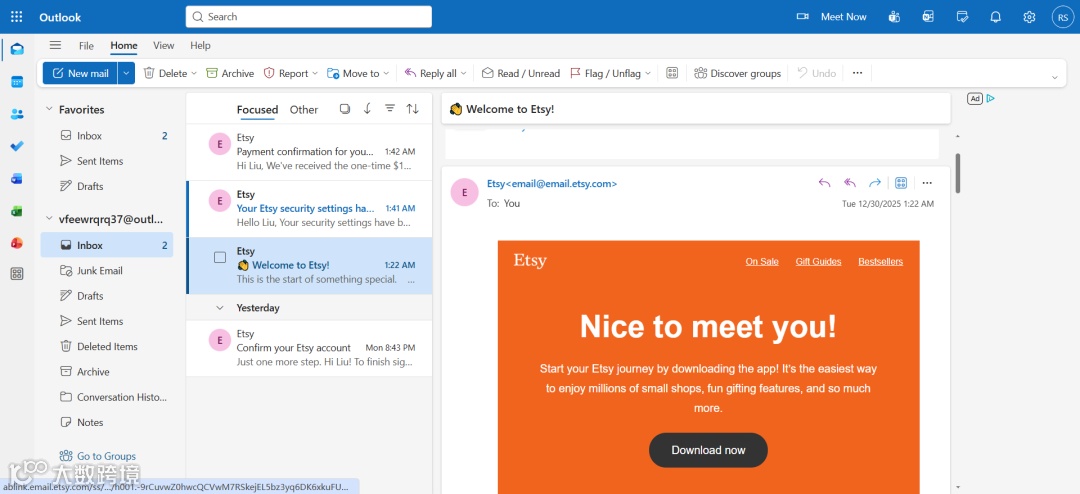Open the Report dropdown arrow
The width and height of the screenshot is (1080, 494).
click(x=315, y=73)
